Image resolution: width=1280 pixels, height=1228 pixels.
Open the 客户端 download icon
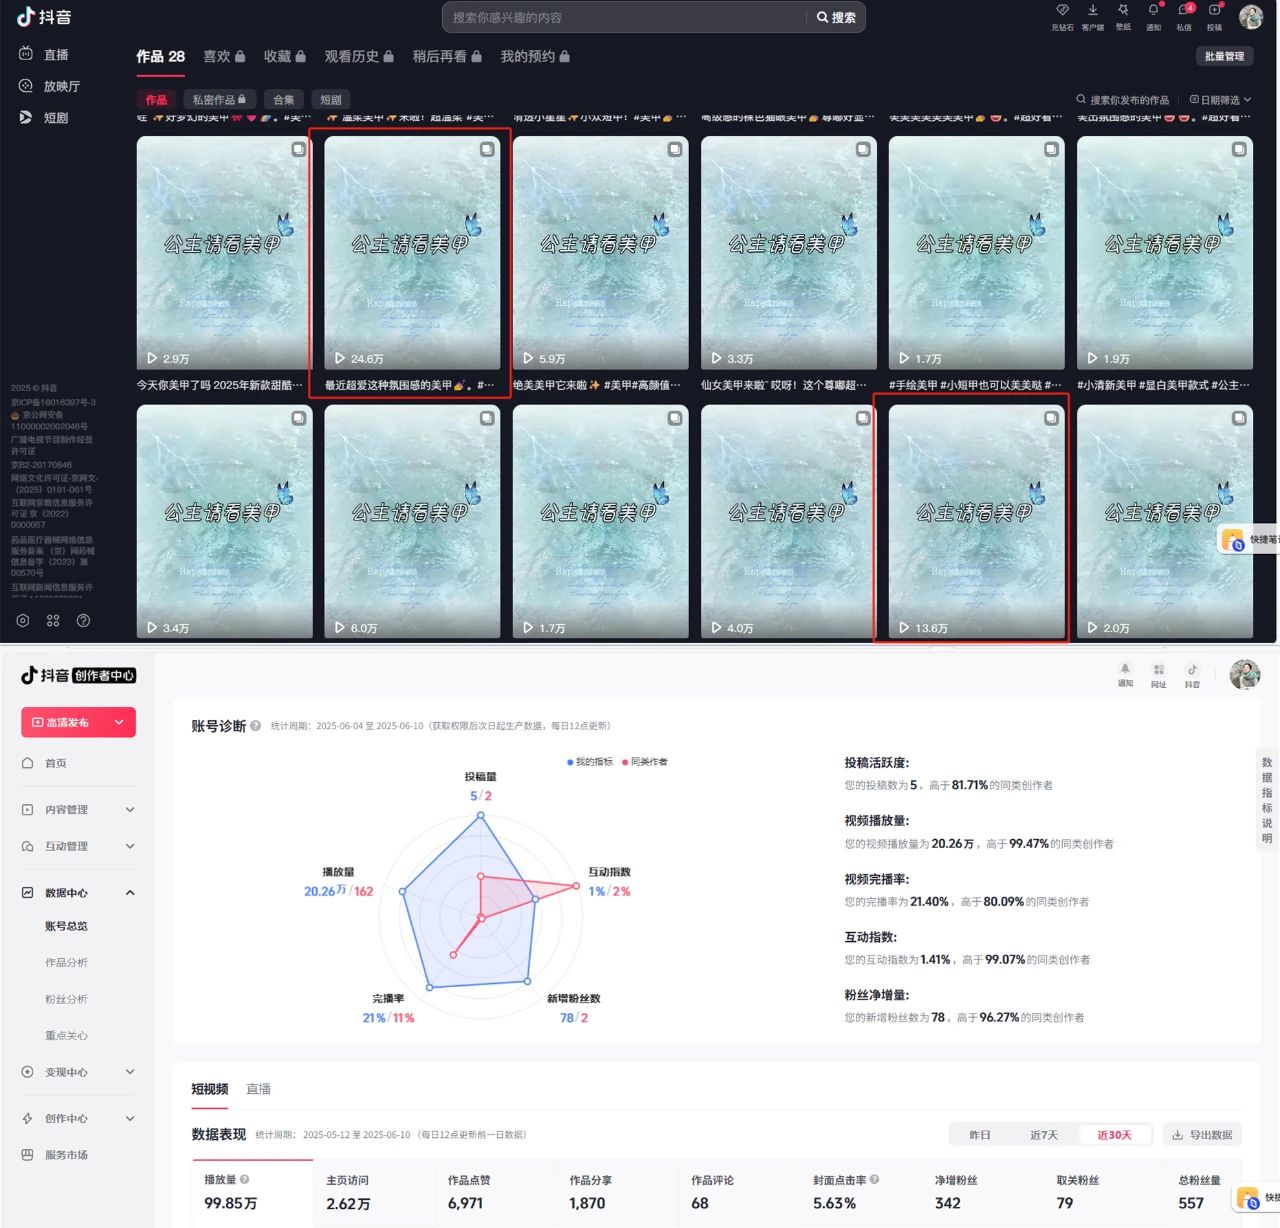(x=1092, y=11)
